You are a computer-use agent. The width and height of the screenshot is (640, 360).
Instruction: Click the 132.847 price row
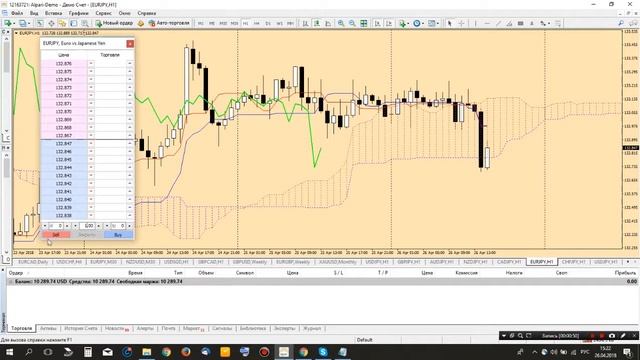click(64, 144)
